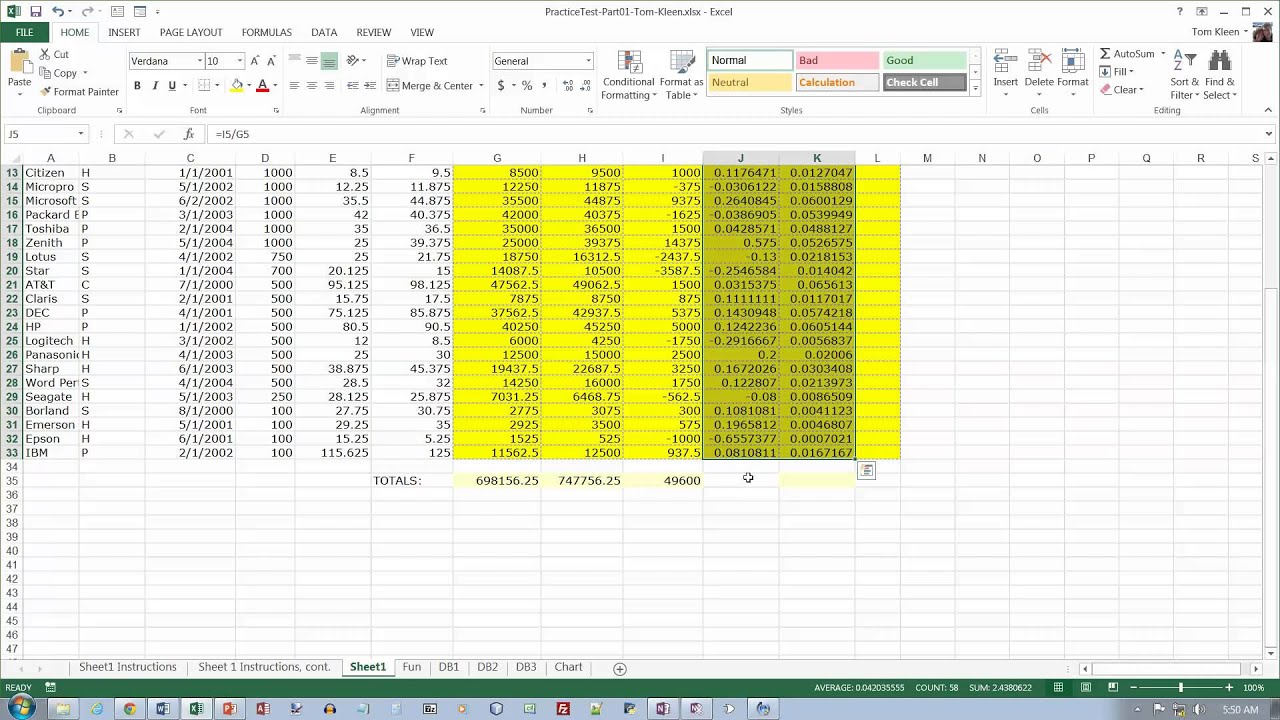Image resolution: width=1280 pixels, height=720 pixels.
Task: Set Top Align for cells
Action: [294, 61]
